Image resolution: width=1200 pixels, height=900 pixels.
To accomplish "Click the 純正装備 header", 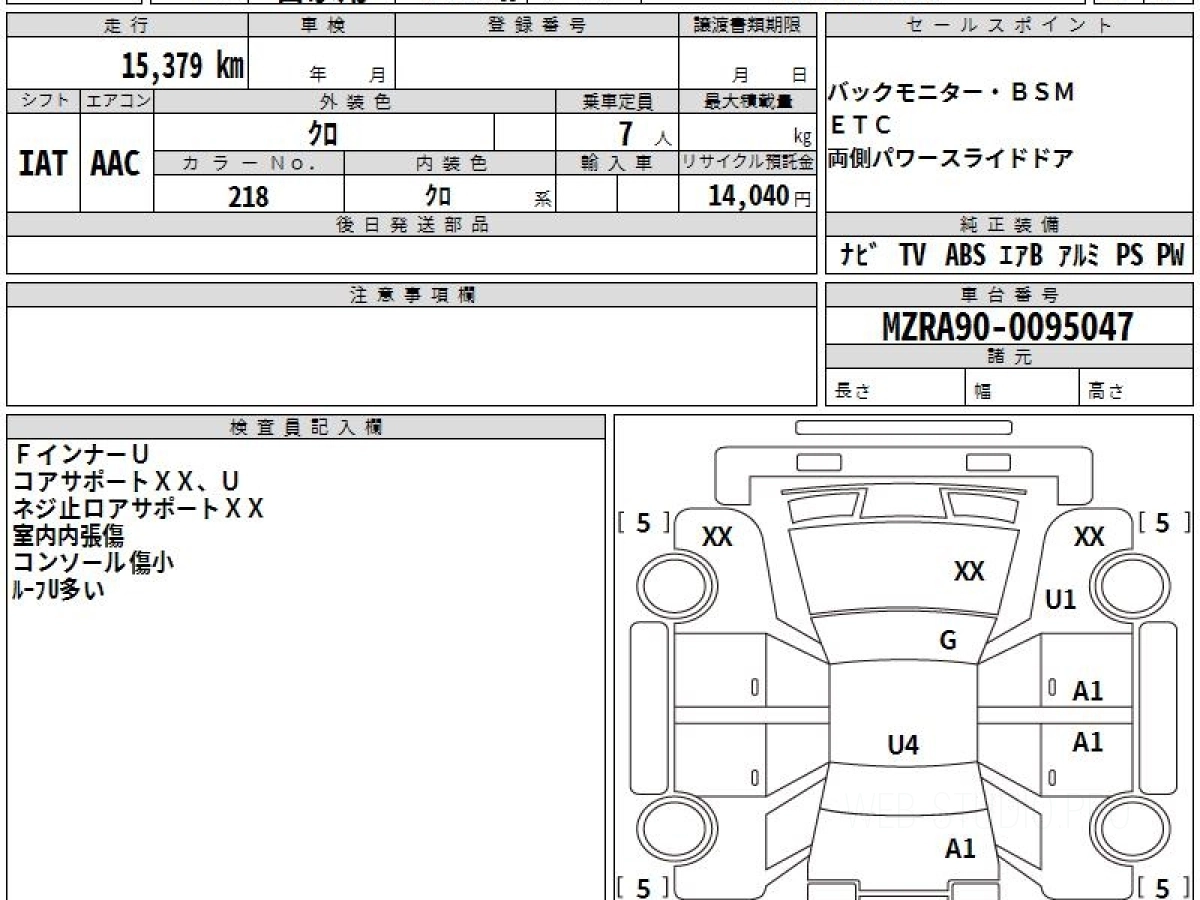I will [1009, 225].
